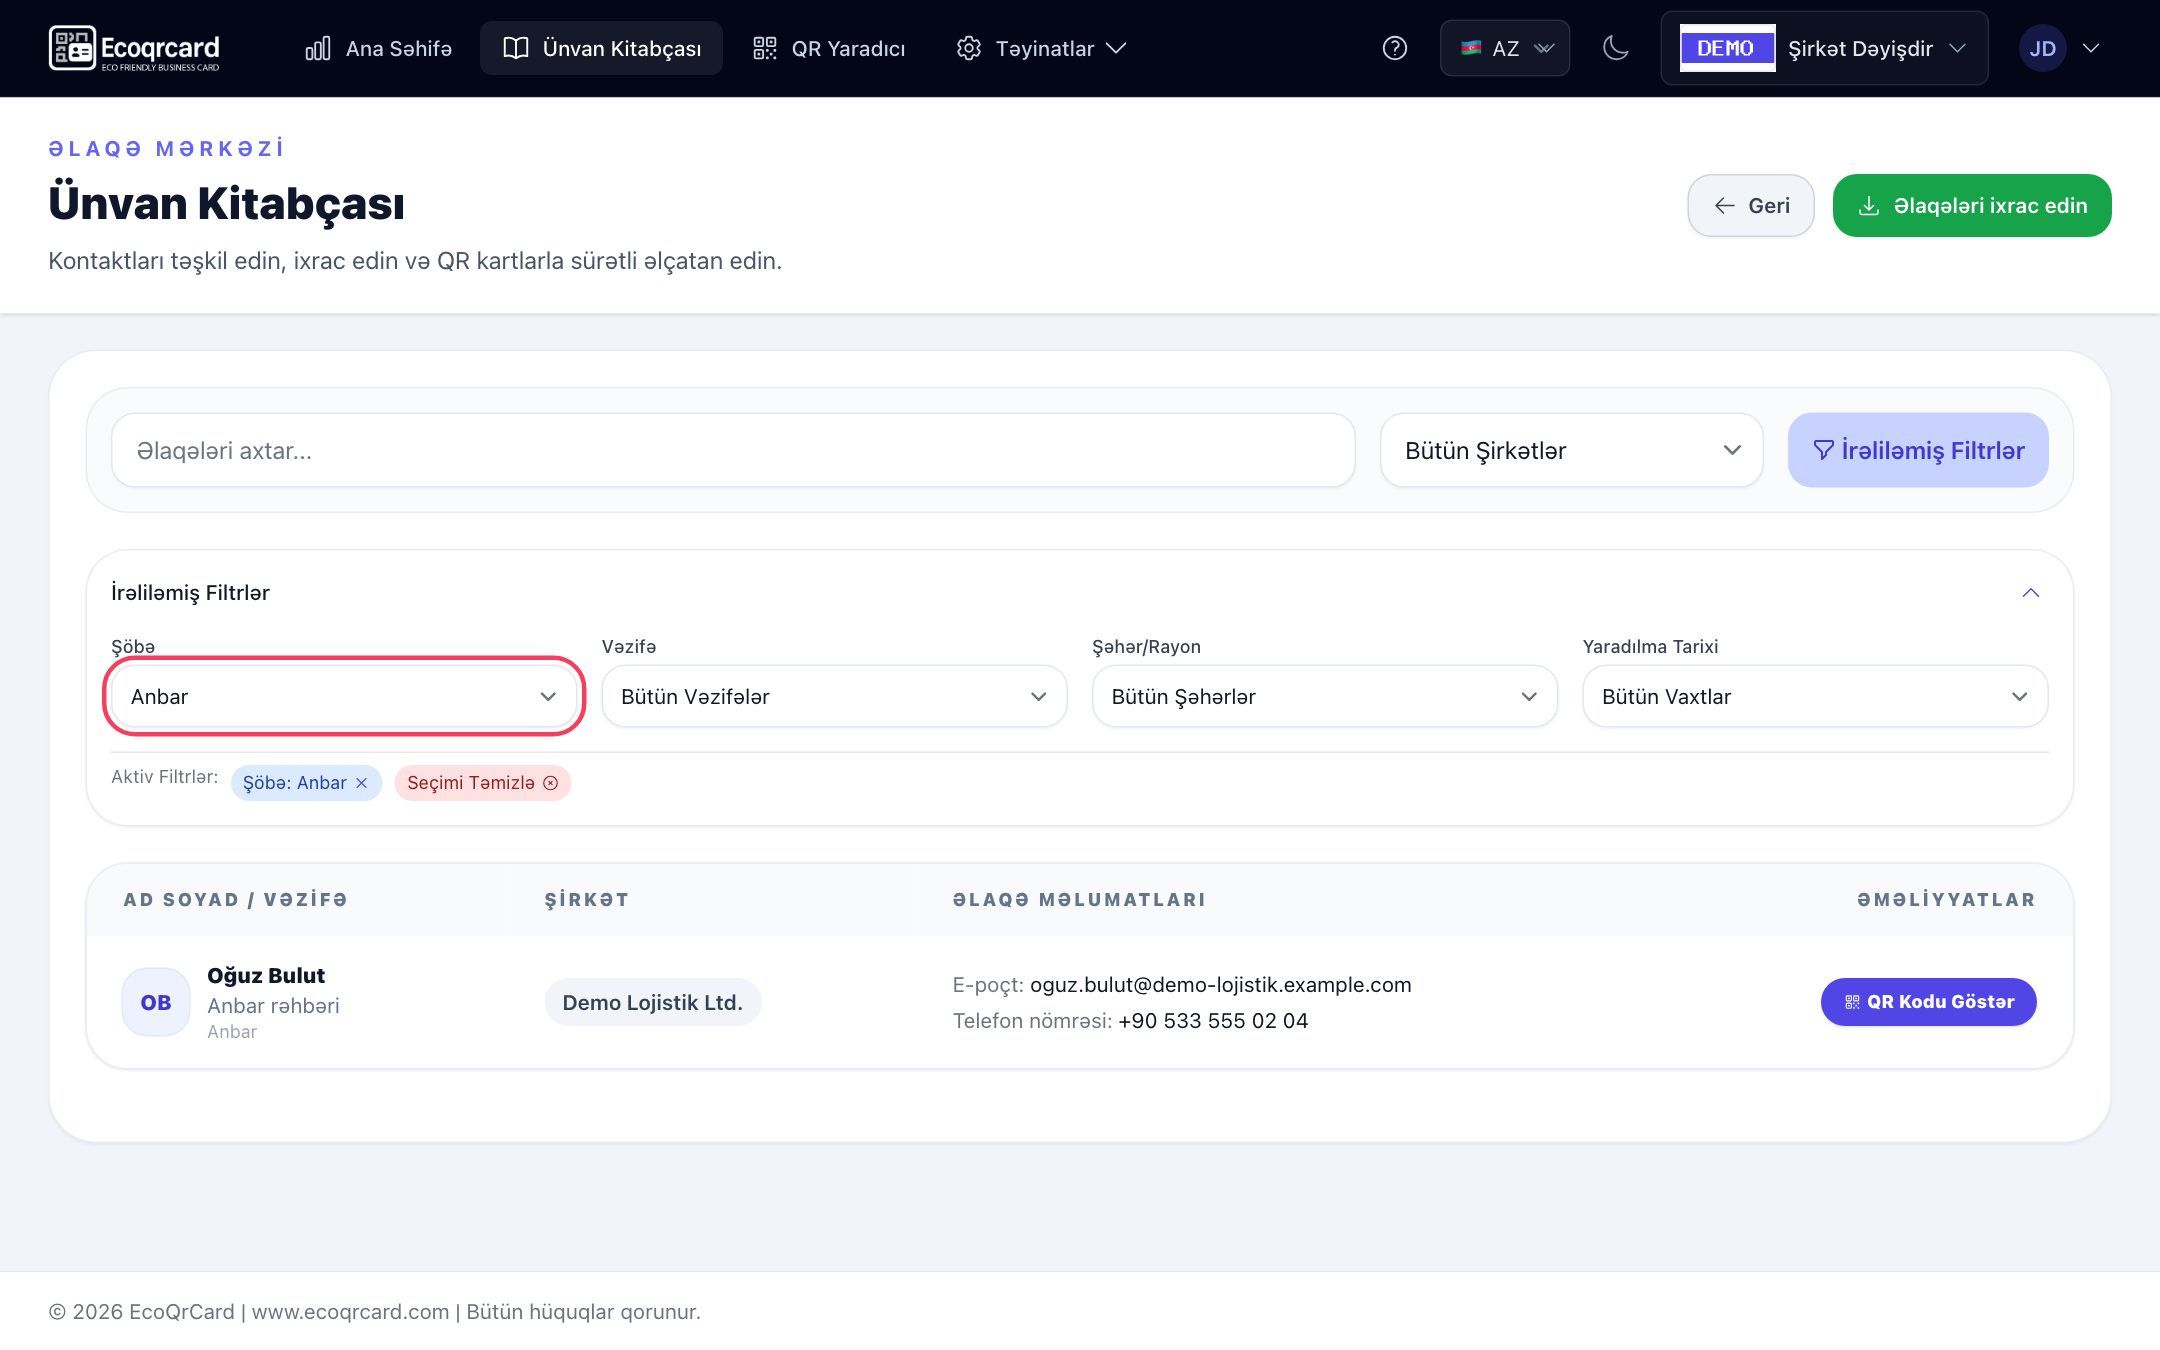Toggle the İrəliləmiş Filtrlər button
This screenshot has width=2160, height=1350.
[1918, 450]
